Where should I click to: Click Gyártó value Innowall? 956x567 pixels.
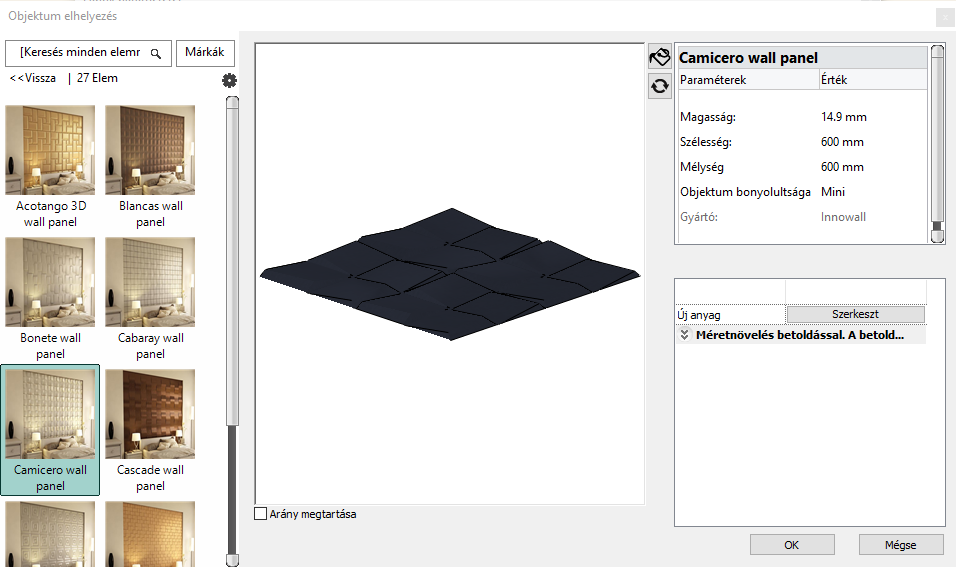click(x=843, y=217)
